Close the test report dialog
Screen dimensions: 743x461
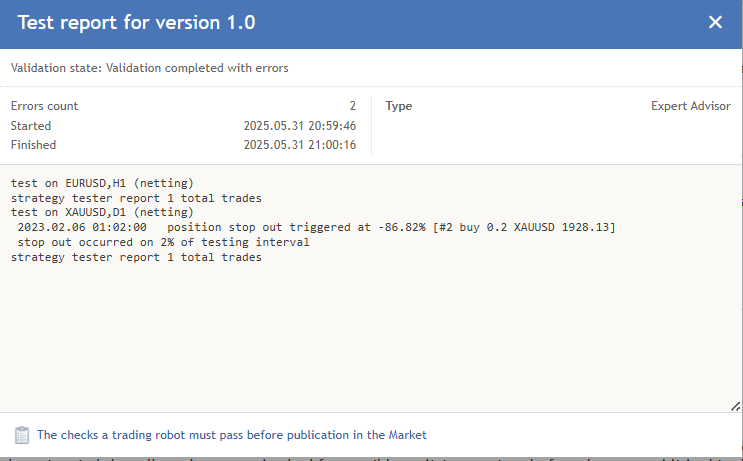(x=715, y=22)
